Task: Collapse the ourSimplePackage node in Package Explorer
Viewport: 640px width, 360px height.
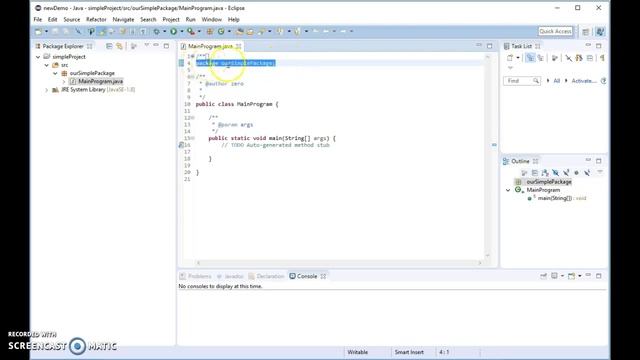Action: pyautogui.click(x=55, y=73)
